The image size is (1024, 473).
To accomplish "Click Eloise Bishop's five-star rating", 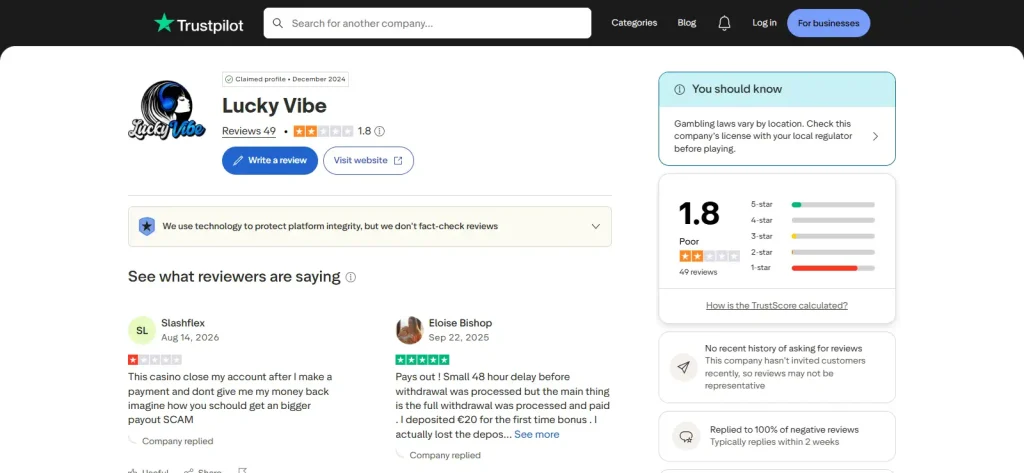I will tap(423, 359).
